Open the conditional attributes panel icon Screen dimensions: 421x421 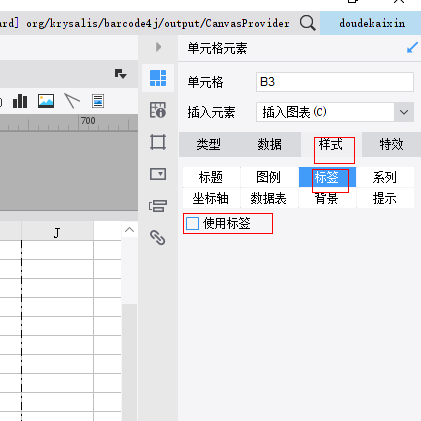coord(158,206)
